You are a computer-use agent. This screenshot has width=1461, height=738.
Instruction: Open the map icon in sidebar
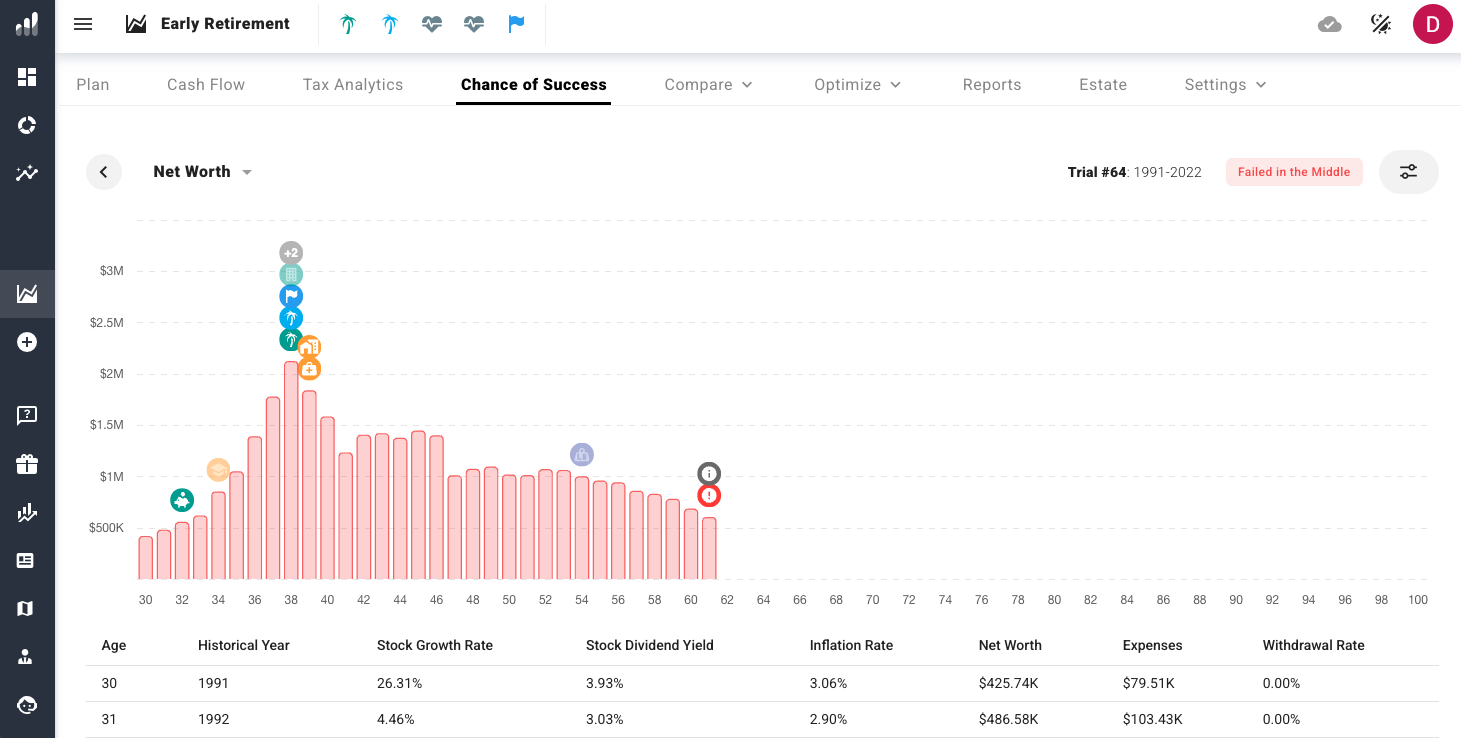coord(27,609)
